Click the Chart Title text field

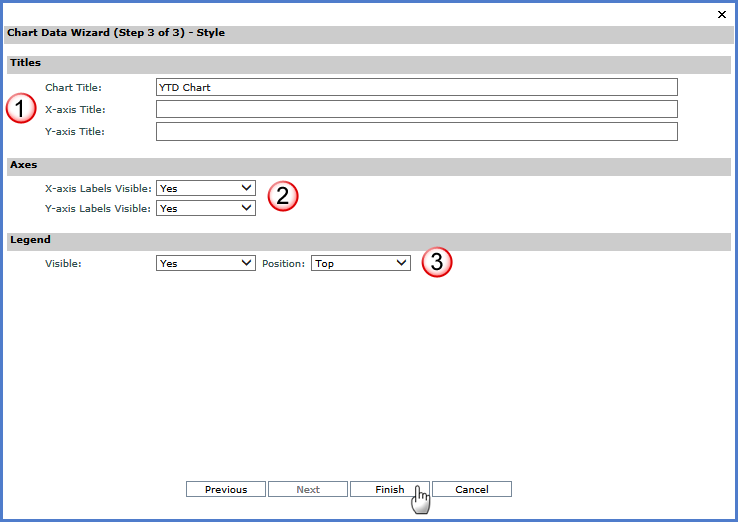click(x=416, y=87)
